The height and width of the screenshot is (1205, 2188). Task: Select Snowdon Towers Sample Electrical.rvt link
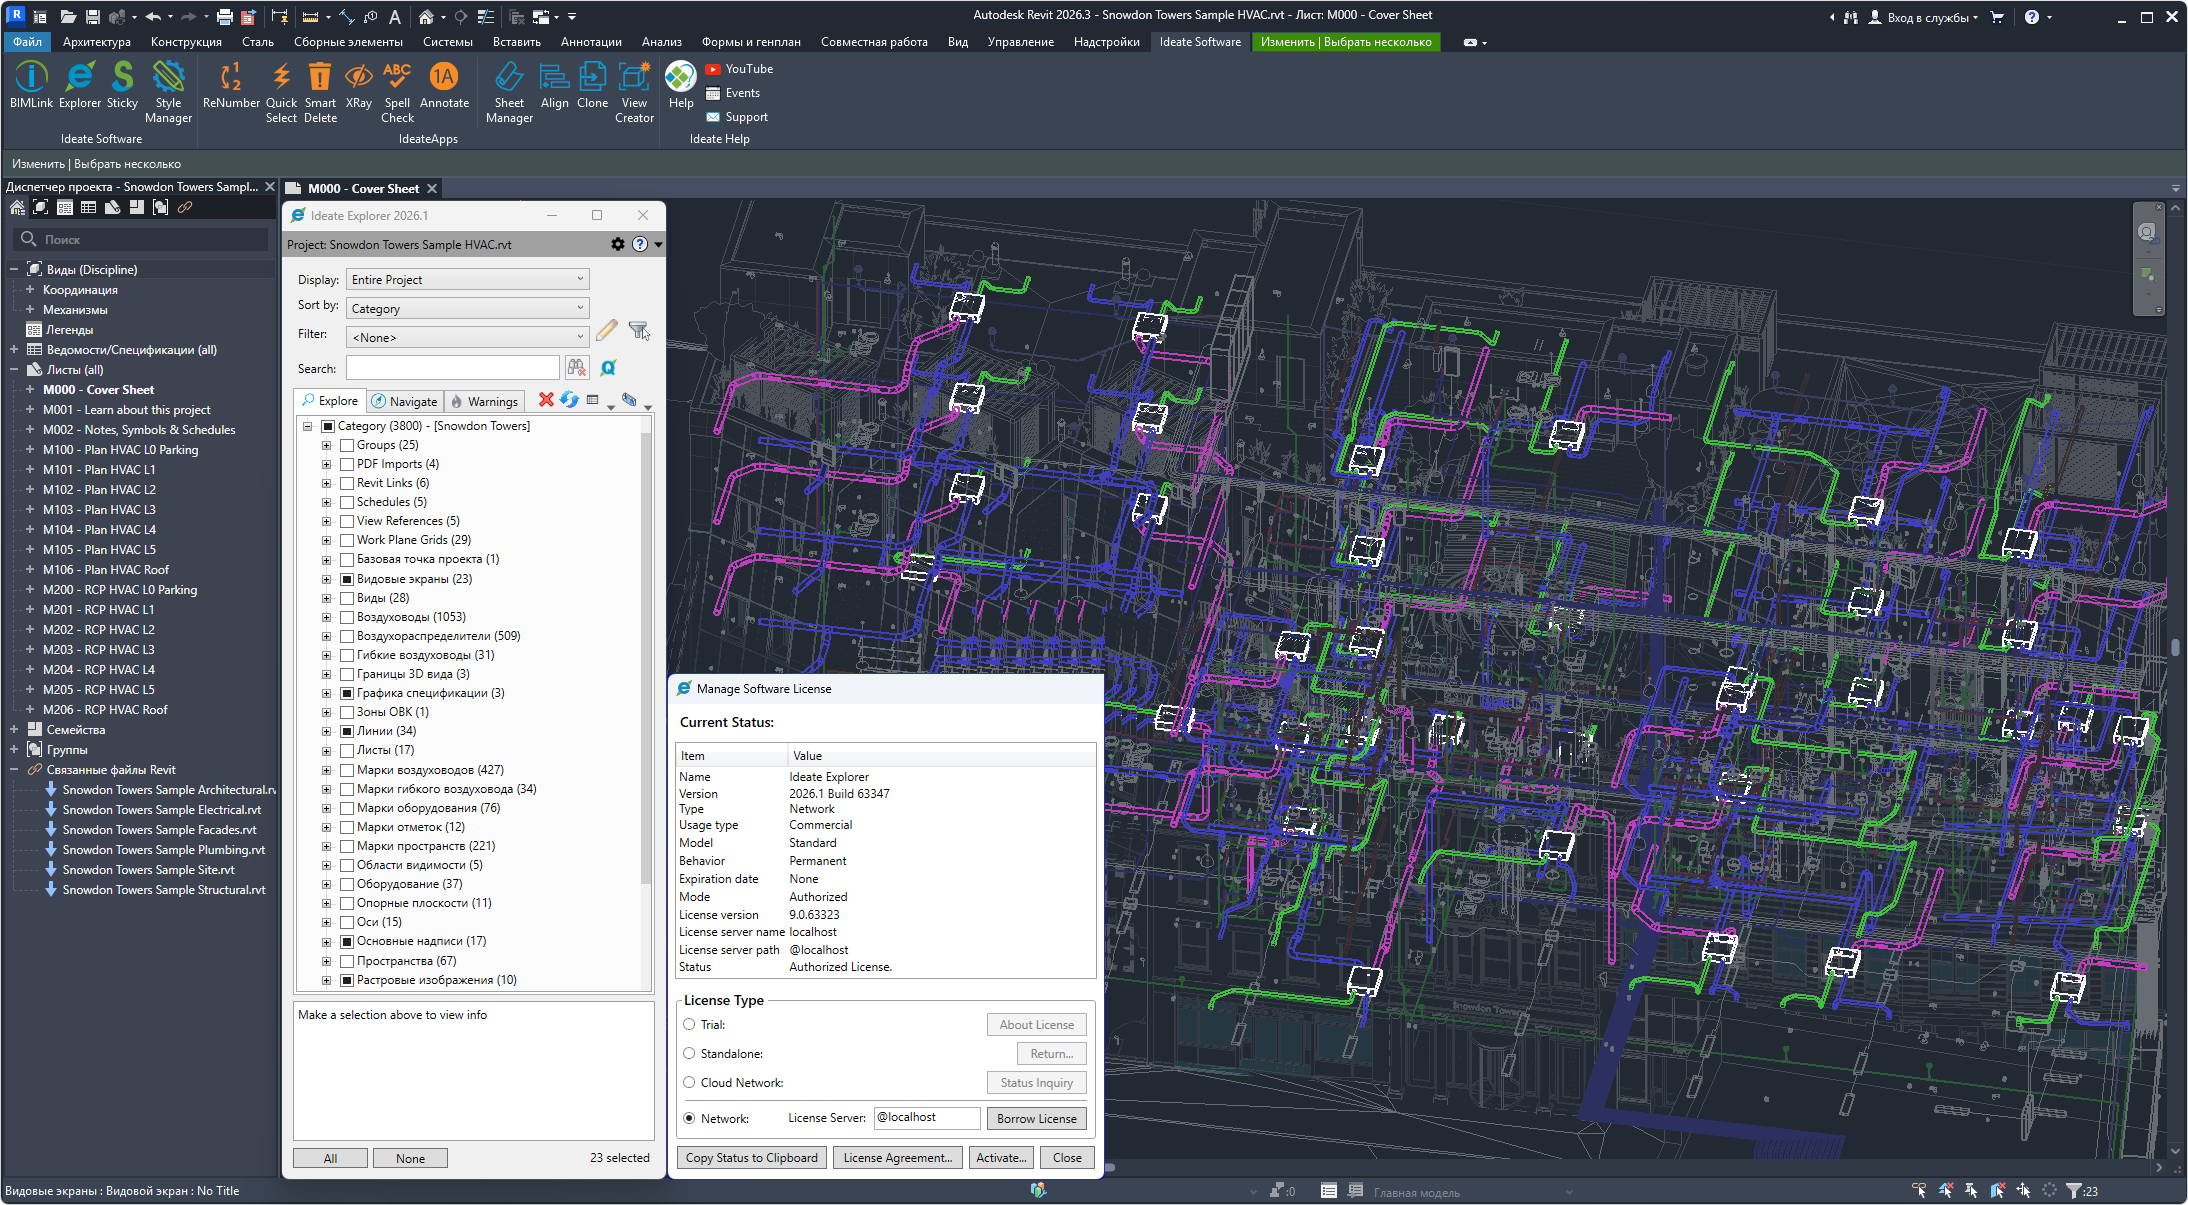click(x=161, y=809)
